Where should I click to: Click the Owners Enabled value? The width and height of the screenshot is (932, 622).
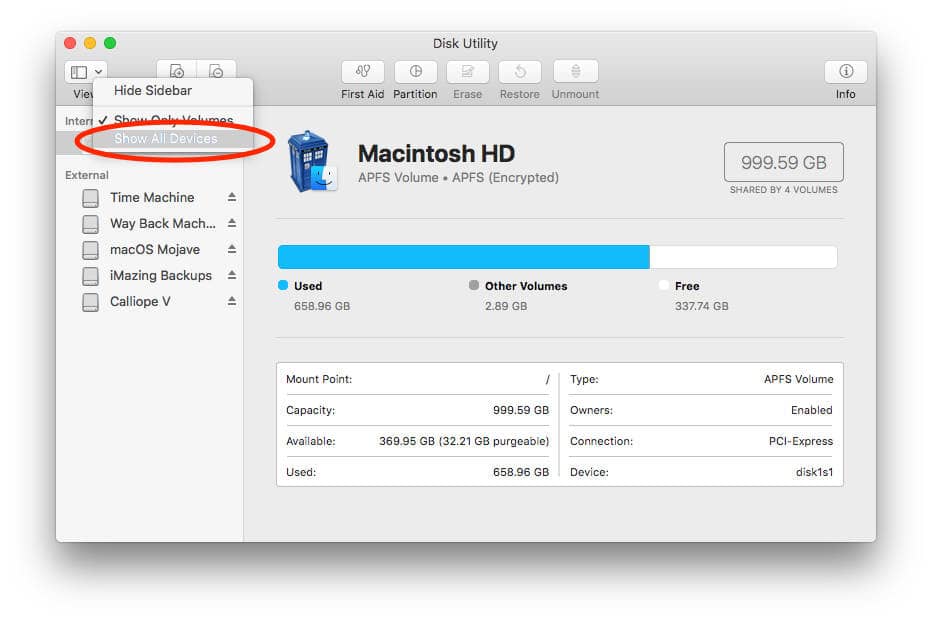pos(811,410)
